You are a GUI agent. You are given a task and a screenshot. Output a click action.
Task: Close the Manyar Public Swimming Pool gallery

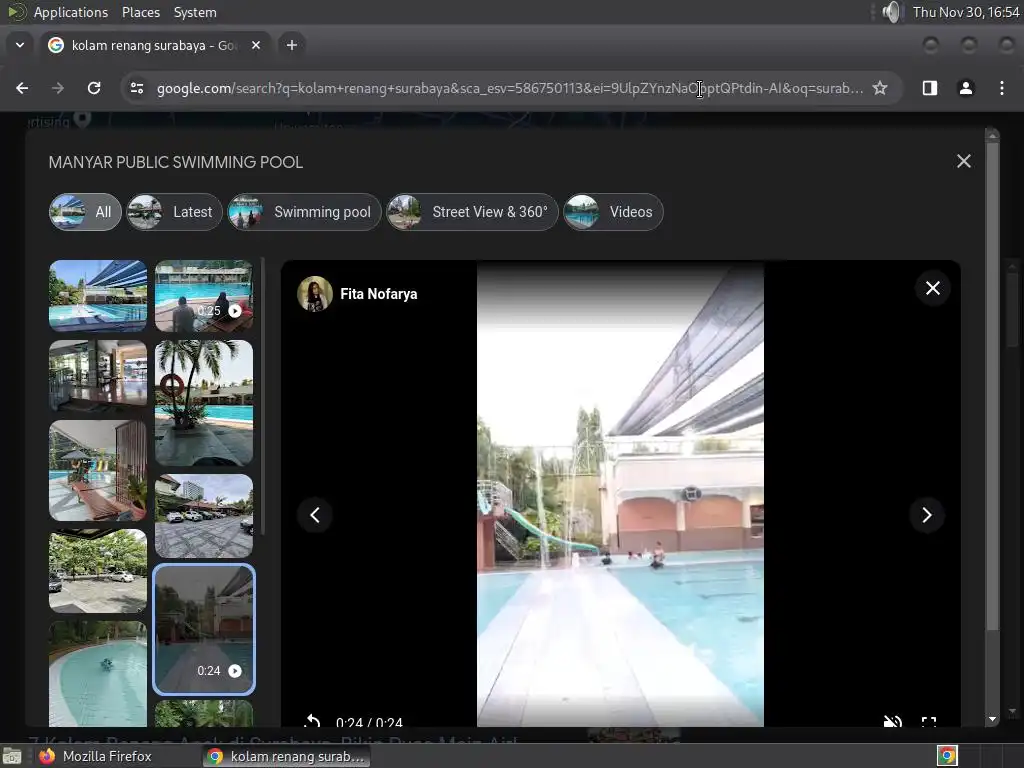click(x=963, y=161)
